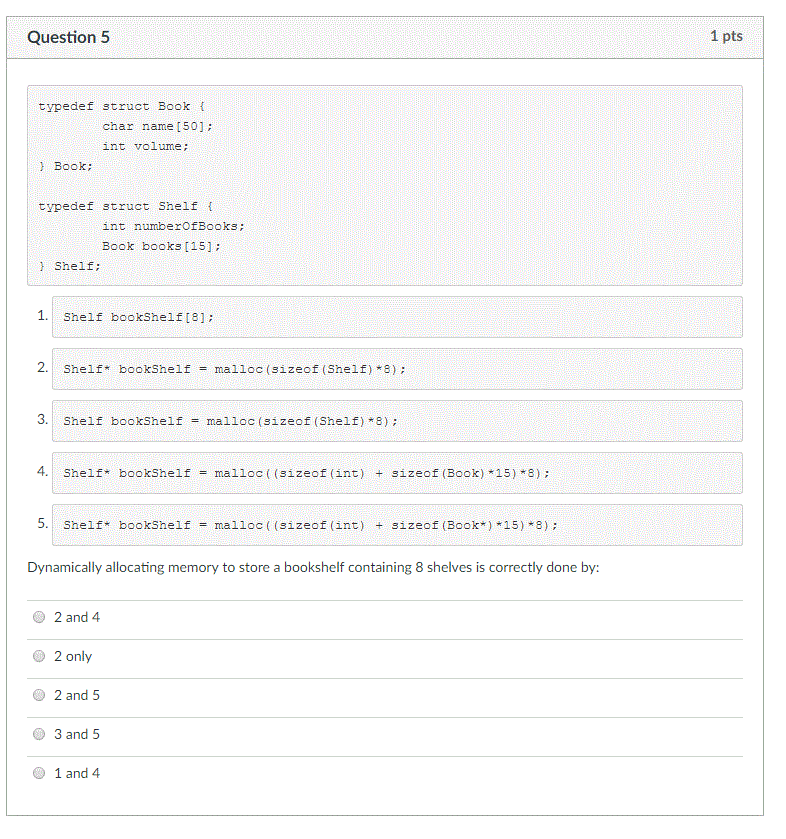Click the Question 5 heading
Image resolution: width=786 pixels, height=839 pixels.
point(68,37)
